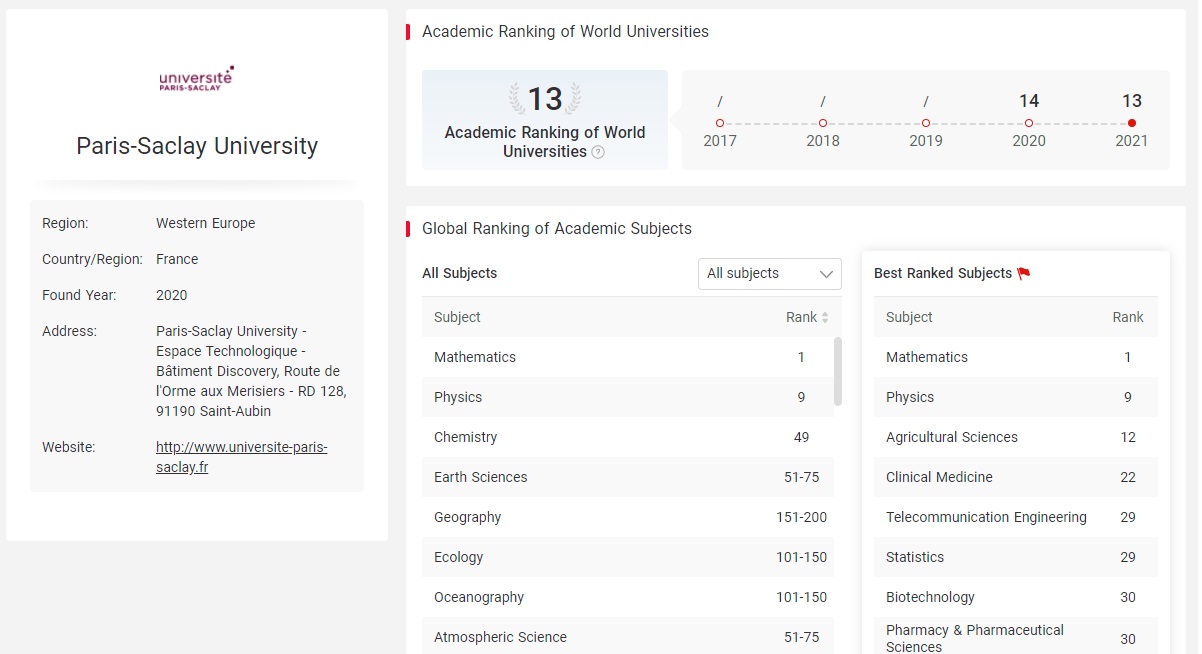
Task: Click the 2019 marker on ranking timeline
Action: point(926,123)
